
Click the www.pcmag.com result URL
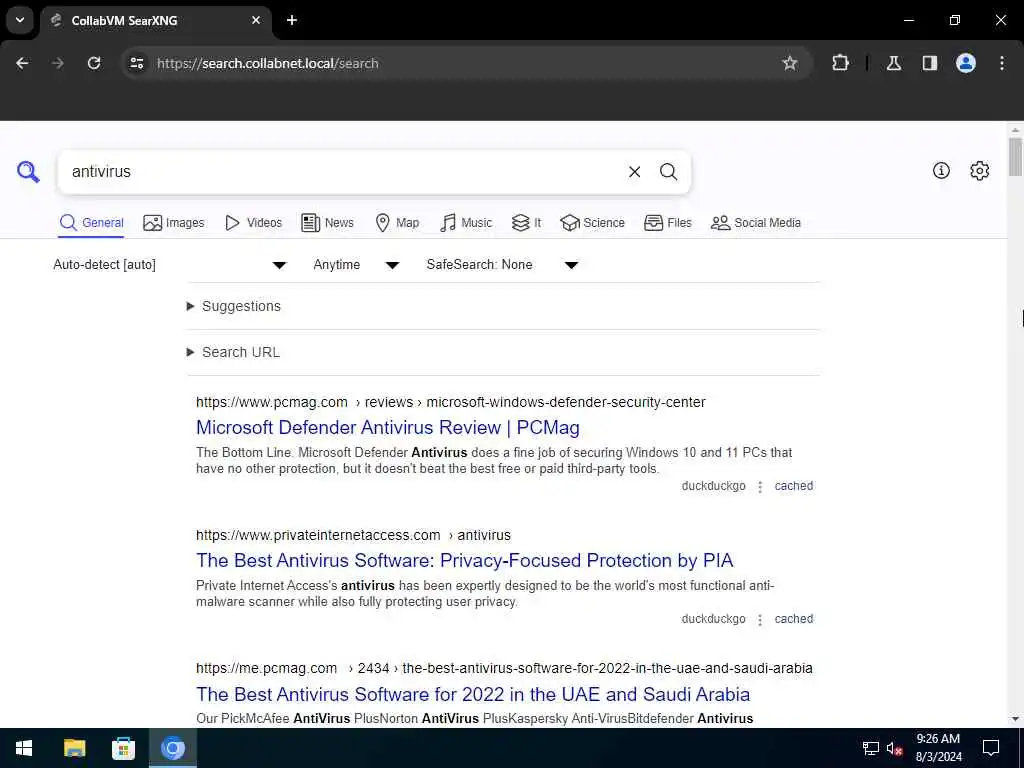click(451, 402)
